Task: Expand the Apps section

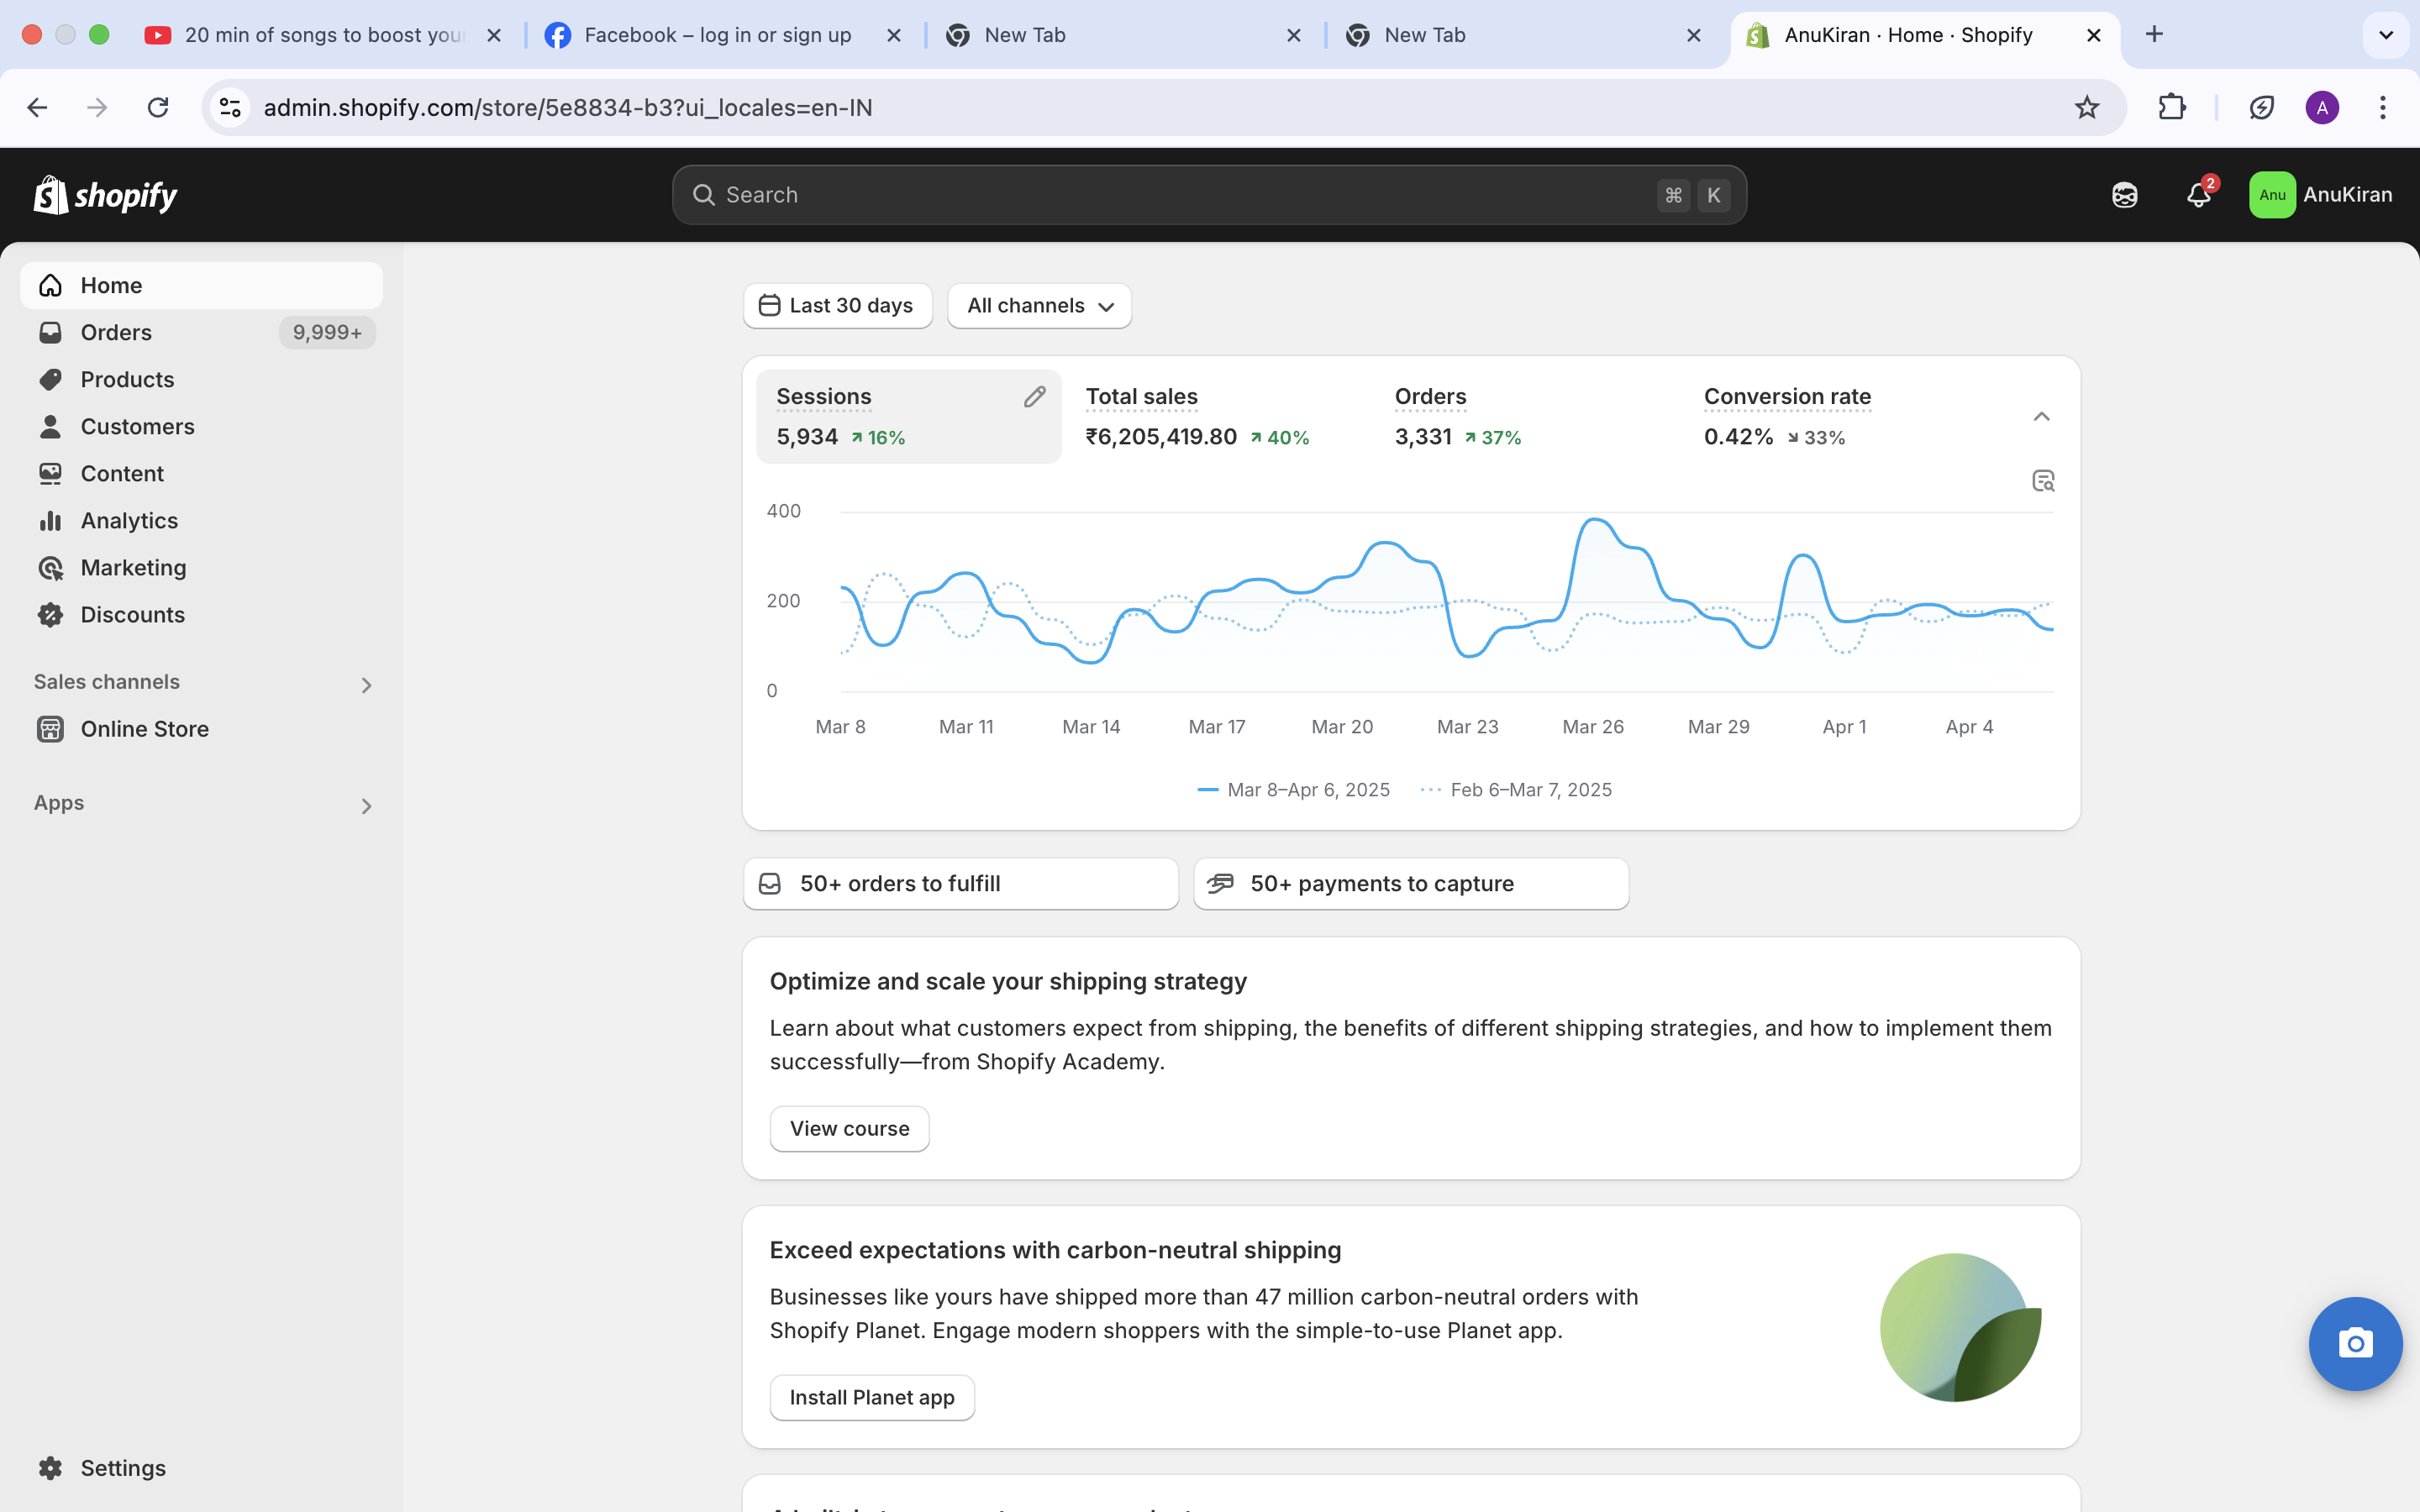Action: (x=366, y=806)
